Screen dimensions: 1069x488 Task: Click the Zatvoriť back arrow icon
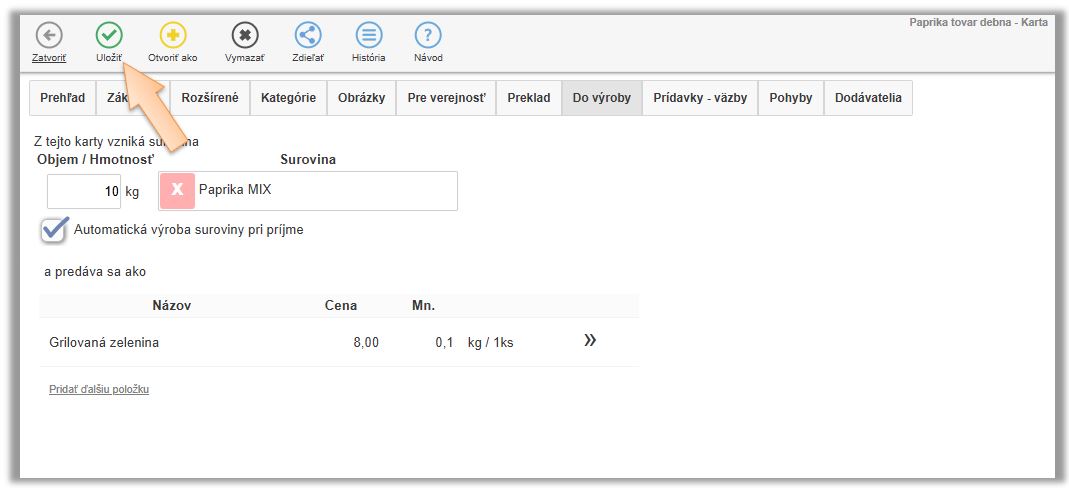point(49,35)
